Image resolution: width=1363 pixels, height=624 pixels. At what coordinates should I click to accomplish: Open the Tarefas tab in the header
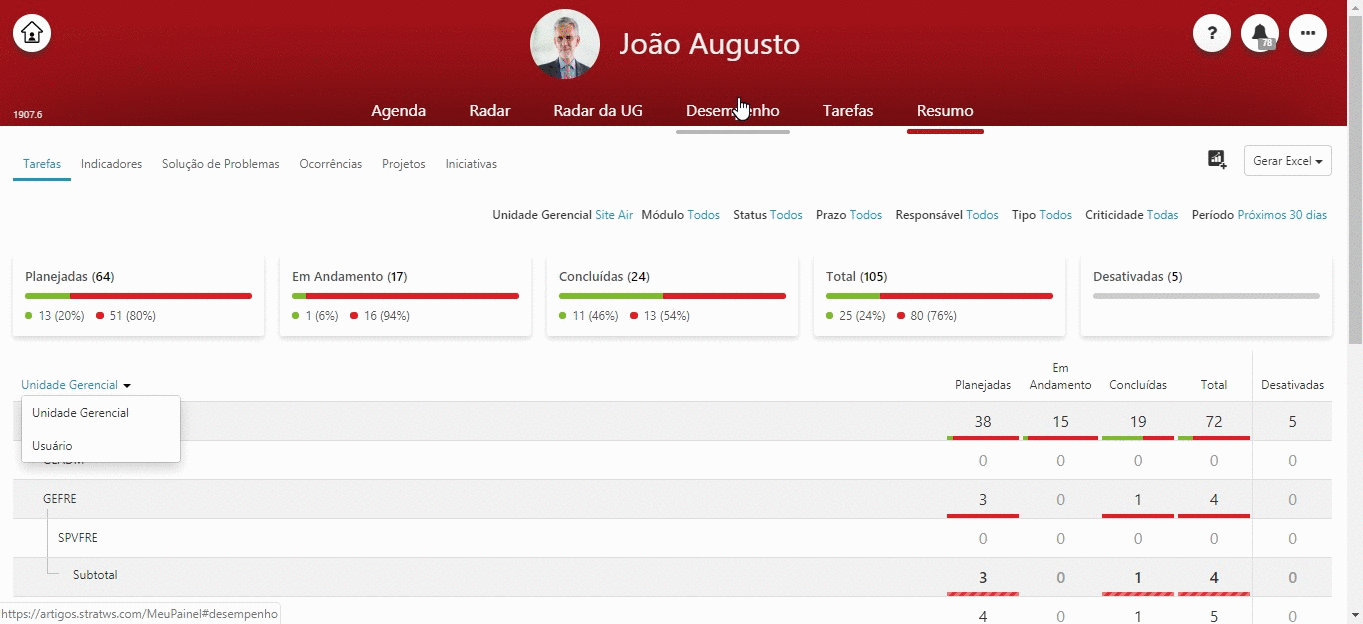tap(848, 111)
